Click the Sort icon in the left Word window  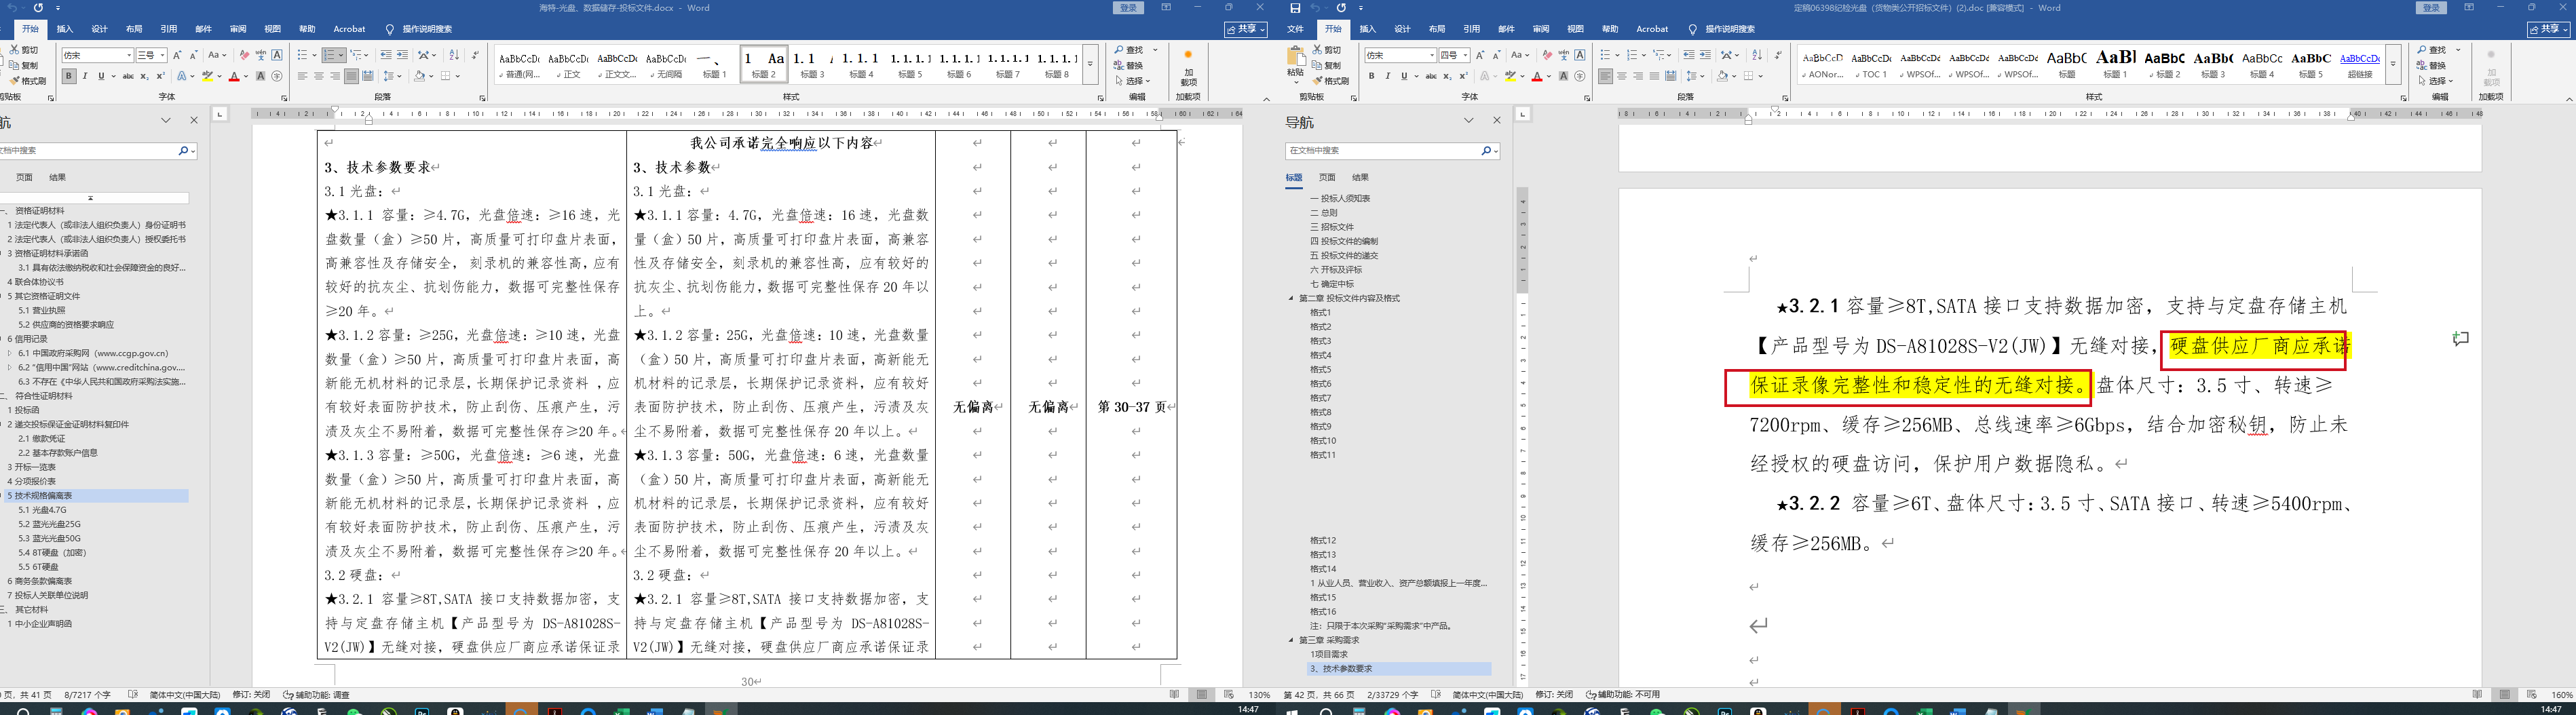click(x=454, y=55)
